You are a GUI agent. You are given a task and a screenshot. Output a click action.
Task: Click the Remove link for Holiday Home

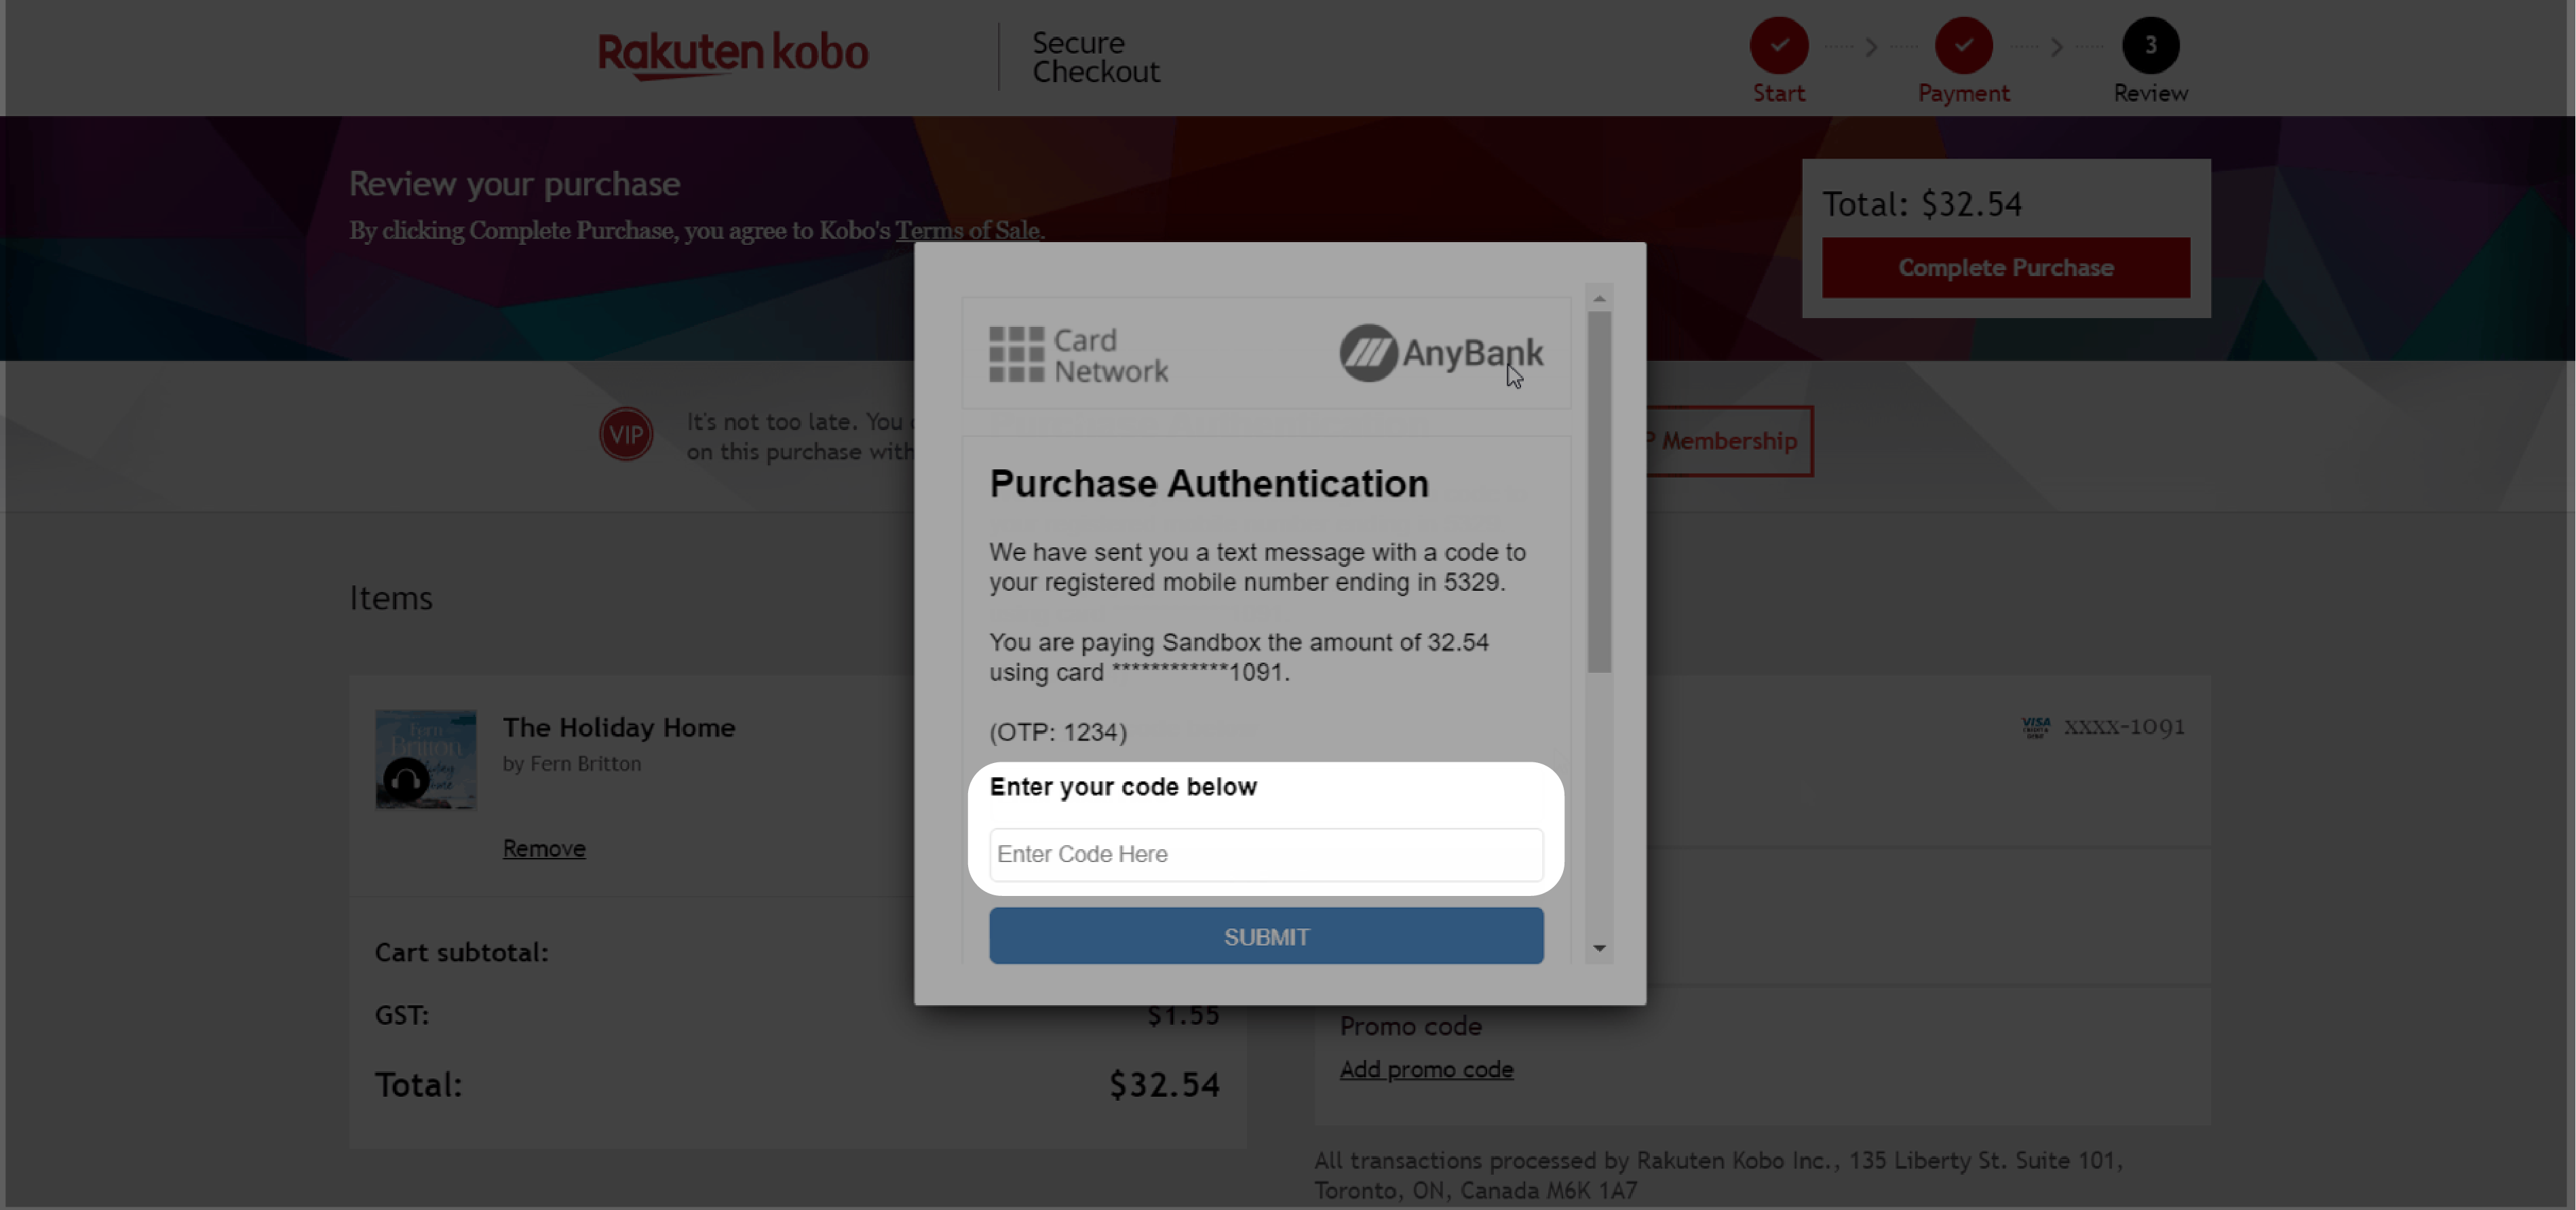tap(545, 847)
